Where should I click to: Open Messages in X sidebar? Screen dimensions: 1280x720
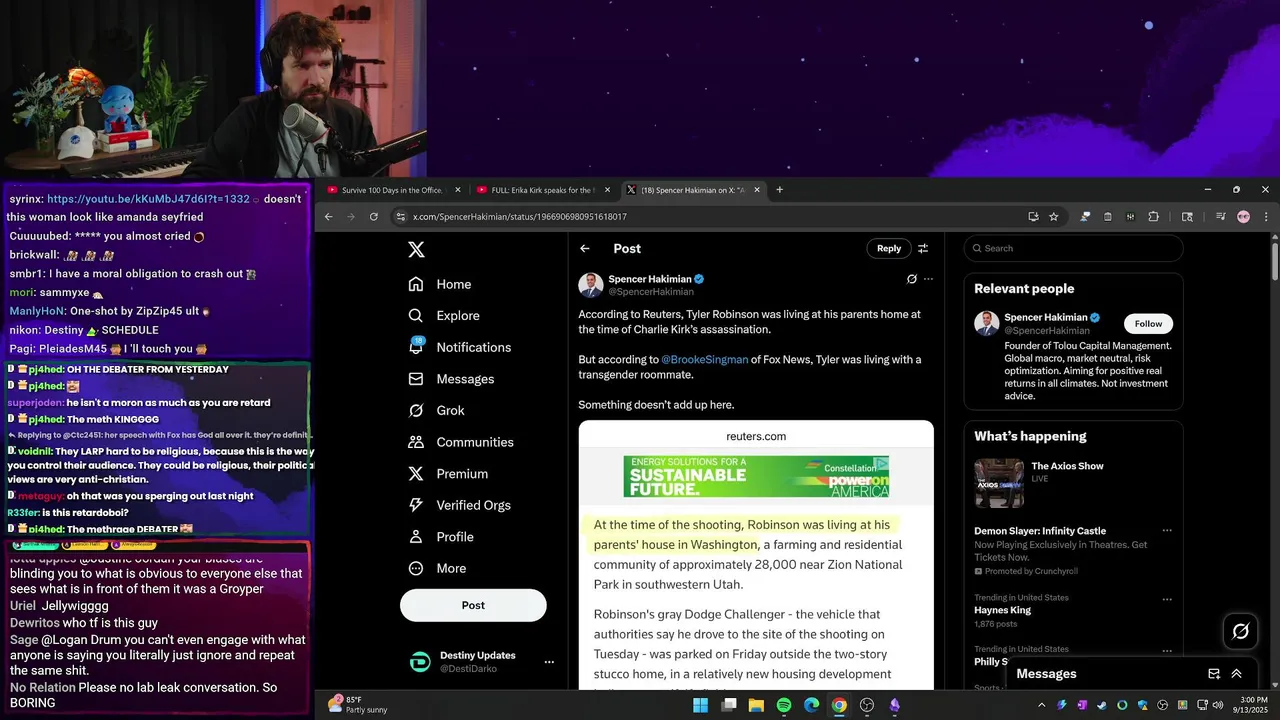pyautogui.click(x=452, y=379)
